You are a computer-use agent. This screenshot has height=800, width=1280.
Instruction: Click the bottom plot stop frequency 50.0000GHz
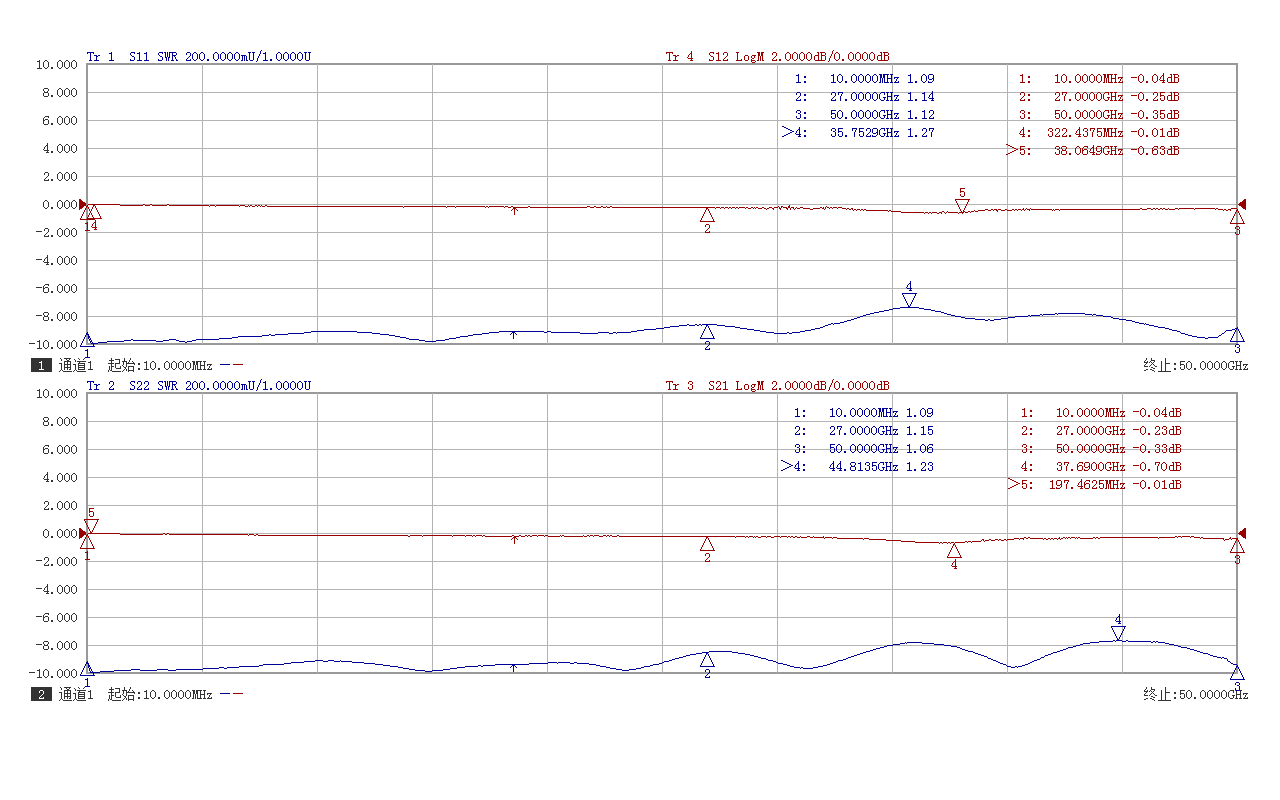(1196, 695)
